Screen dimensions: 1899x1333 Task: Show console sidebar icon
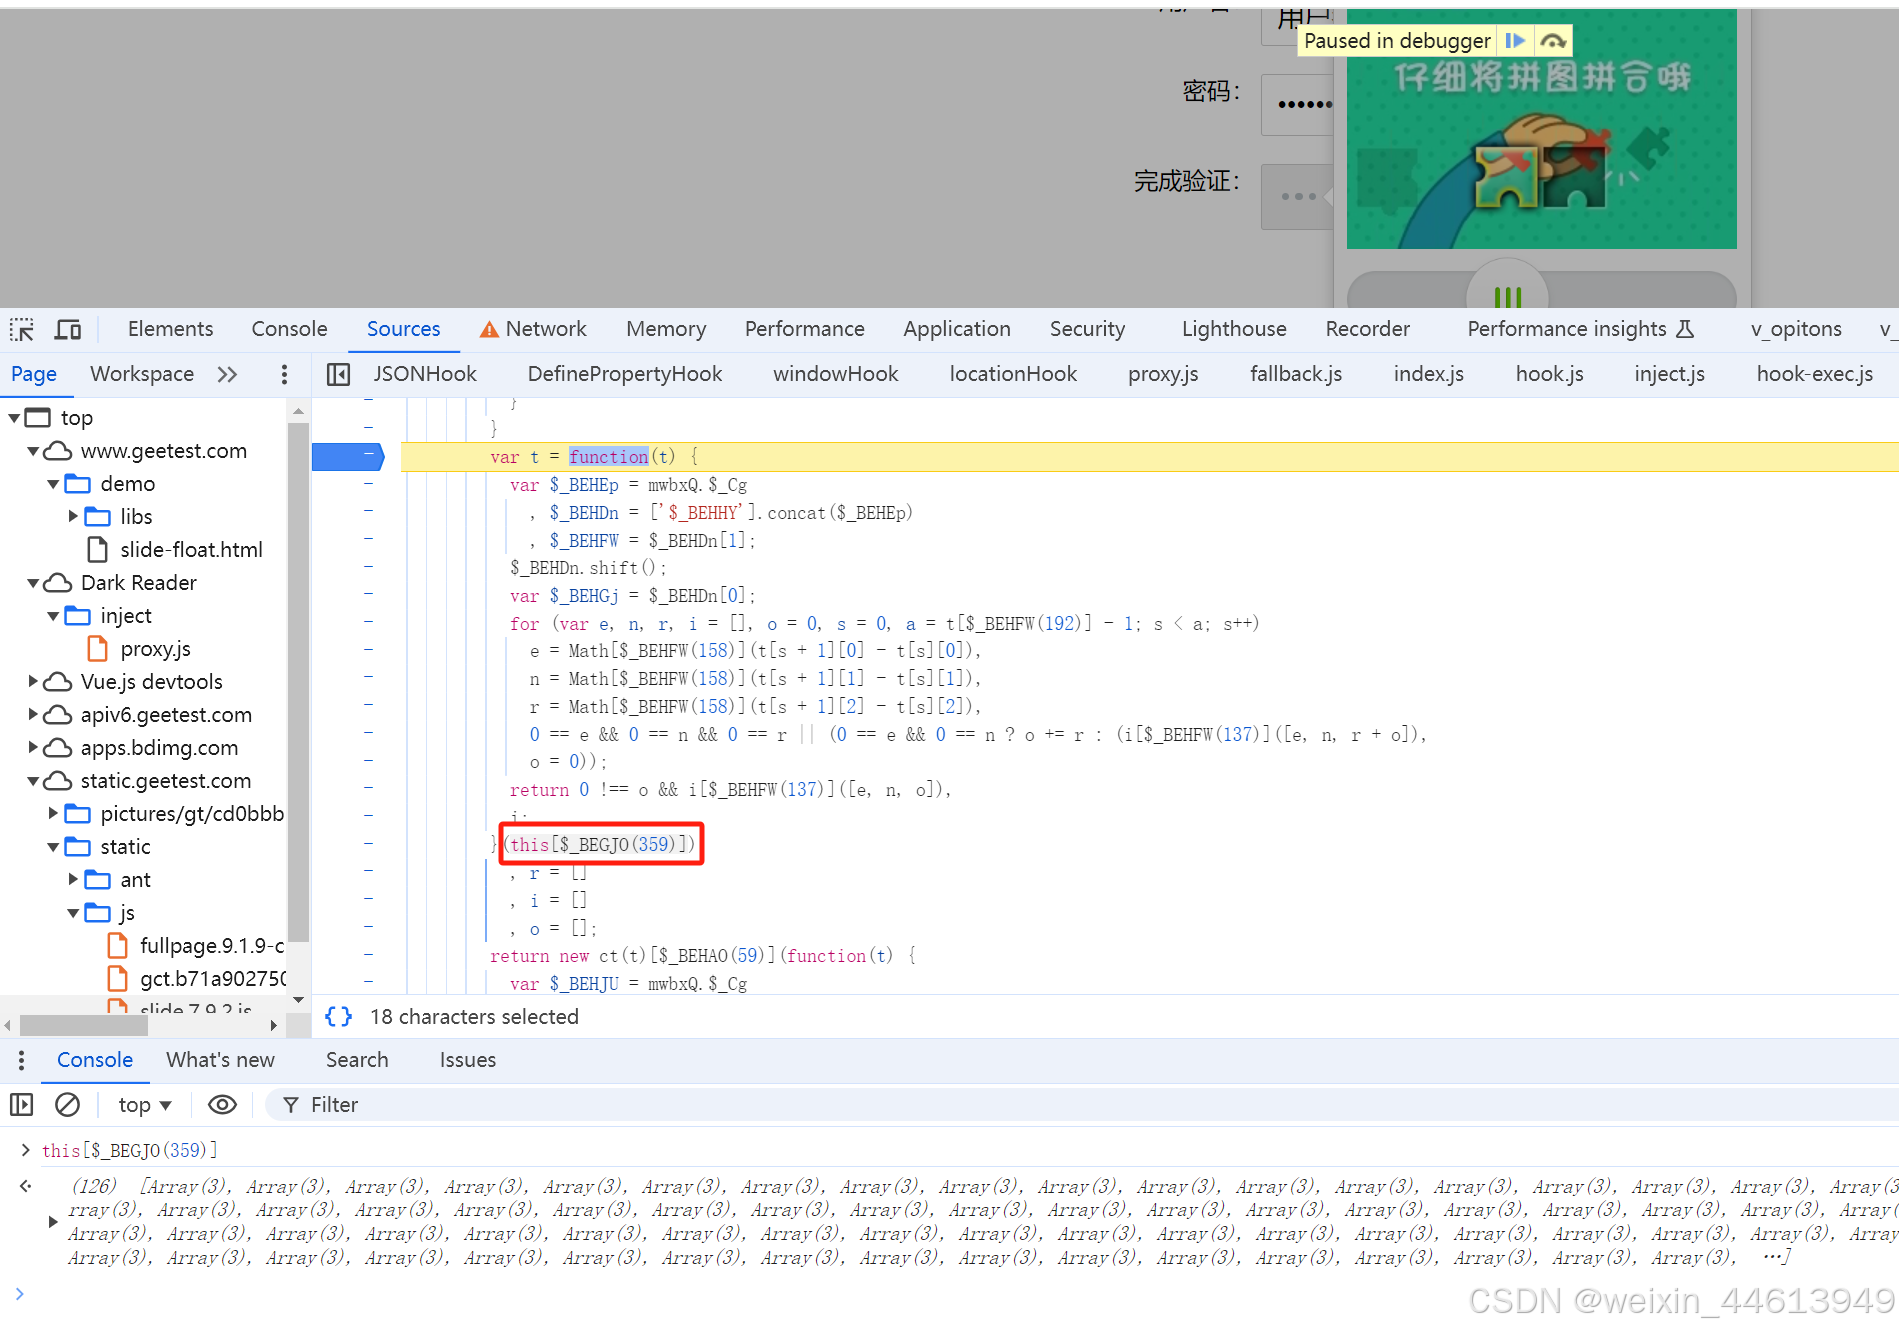pos(21,1105)
